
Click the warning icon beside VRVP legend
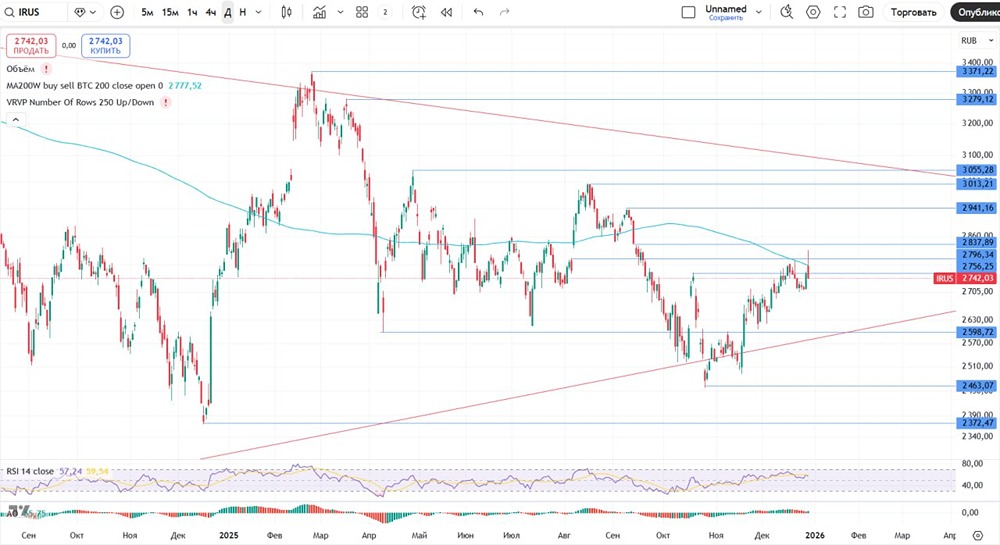click(x=166, y=102)
